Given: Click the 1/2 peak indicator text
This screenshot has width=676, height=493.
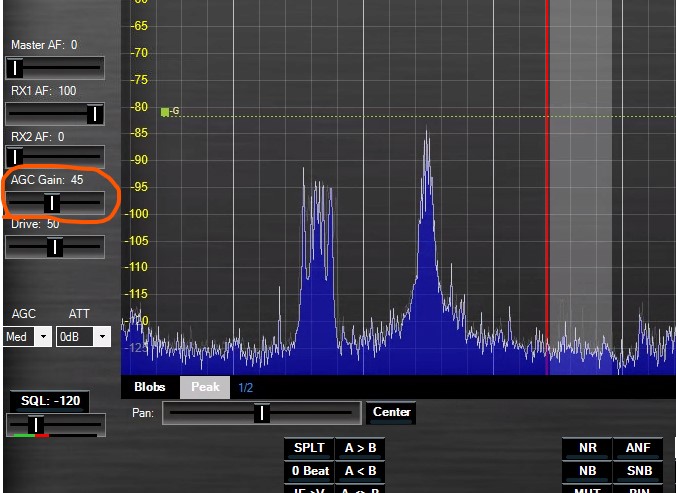Looking at the screenshot, I should coord(245,388).
